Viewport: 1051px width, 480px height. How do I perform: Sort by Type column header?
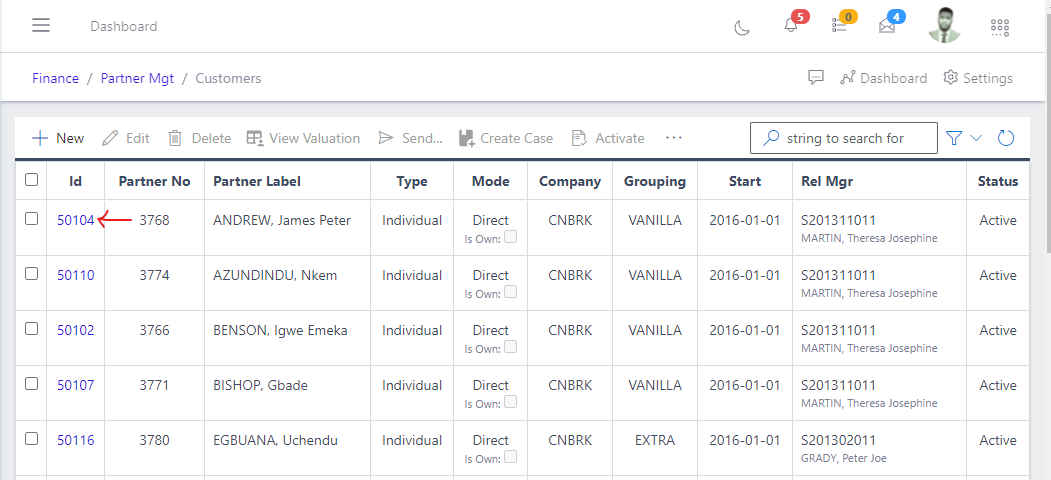pyautogui.click(x=412, y=181)
